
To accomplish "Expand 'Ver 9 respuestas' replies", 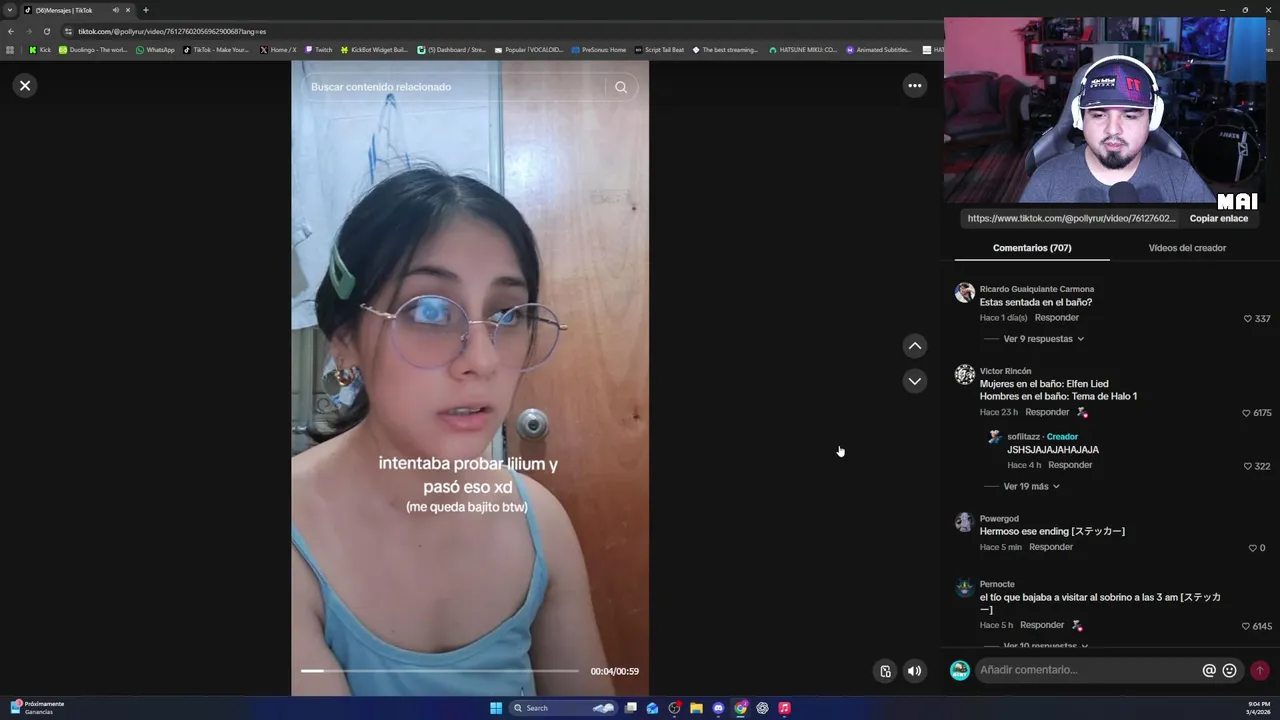I will coord(1043,339).
